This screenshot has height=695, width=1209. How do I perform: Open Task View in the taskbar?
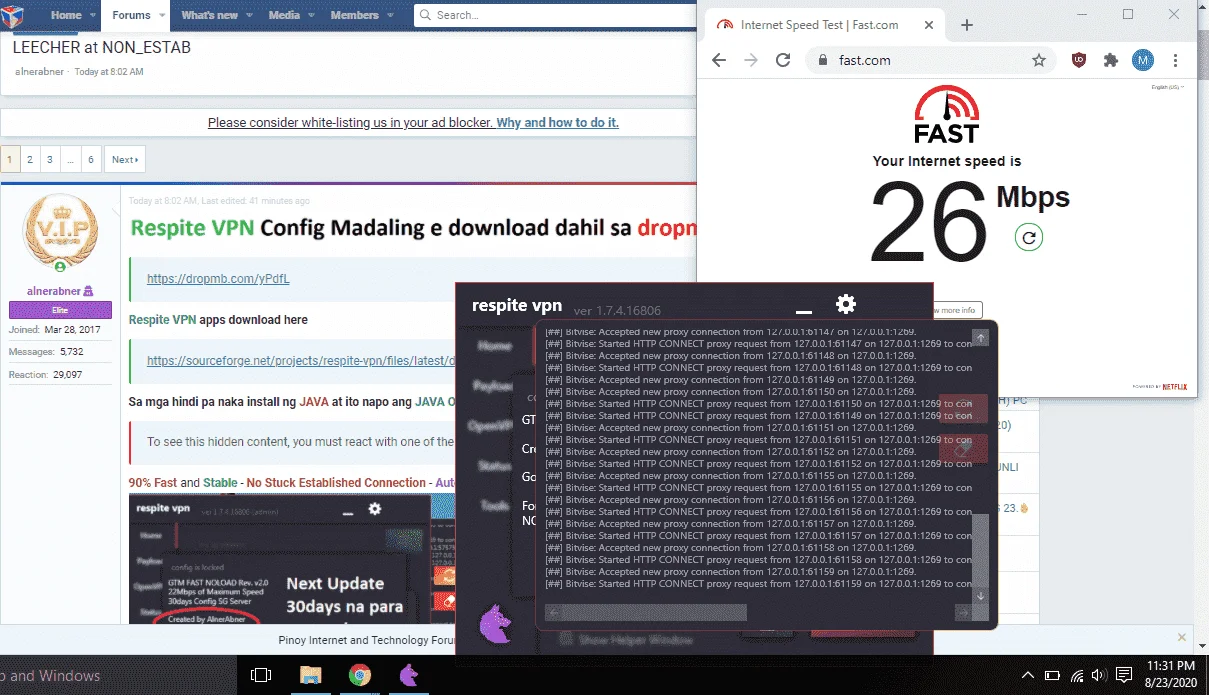(261, 675)
